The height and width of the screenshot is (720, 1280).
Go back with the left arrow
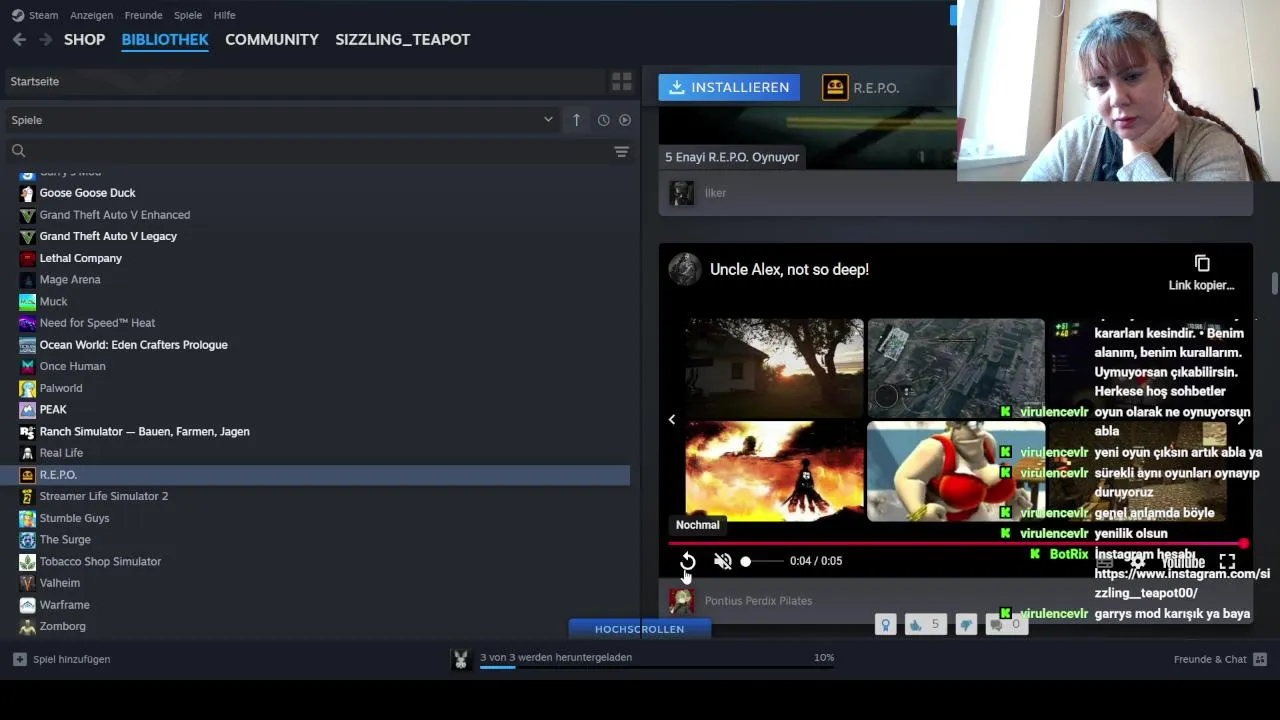click(x=19, y=39)
